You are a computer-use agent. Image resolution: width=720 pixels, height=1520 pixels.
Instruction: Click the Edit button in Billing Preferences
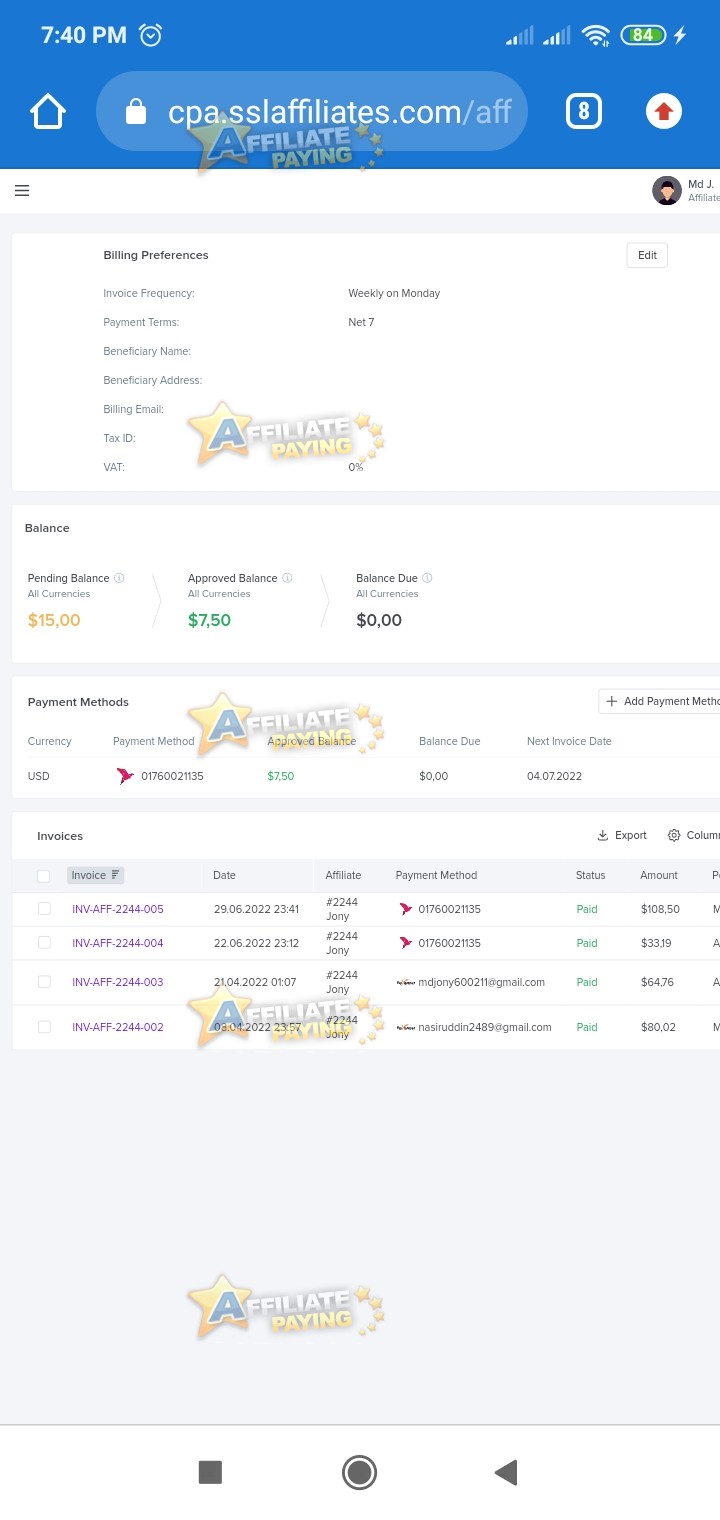pos(646,255)
